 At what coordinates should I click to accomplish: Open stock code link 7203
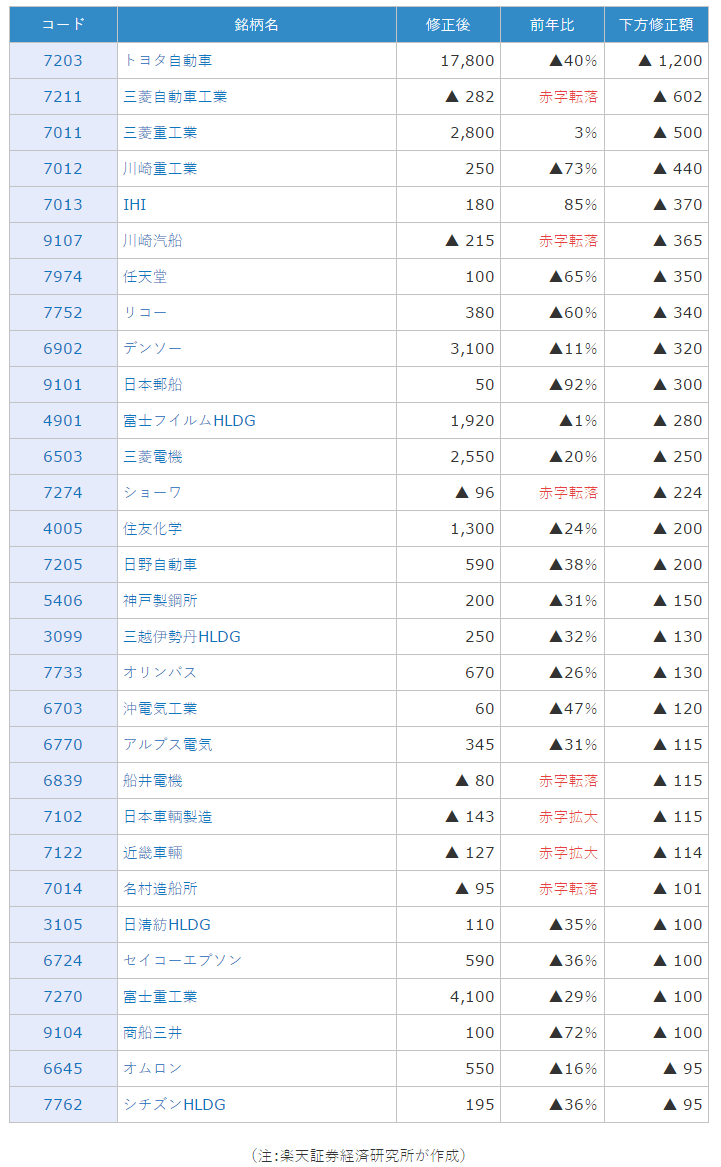click(63, 60)
